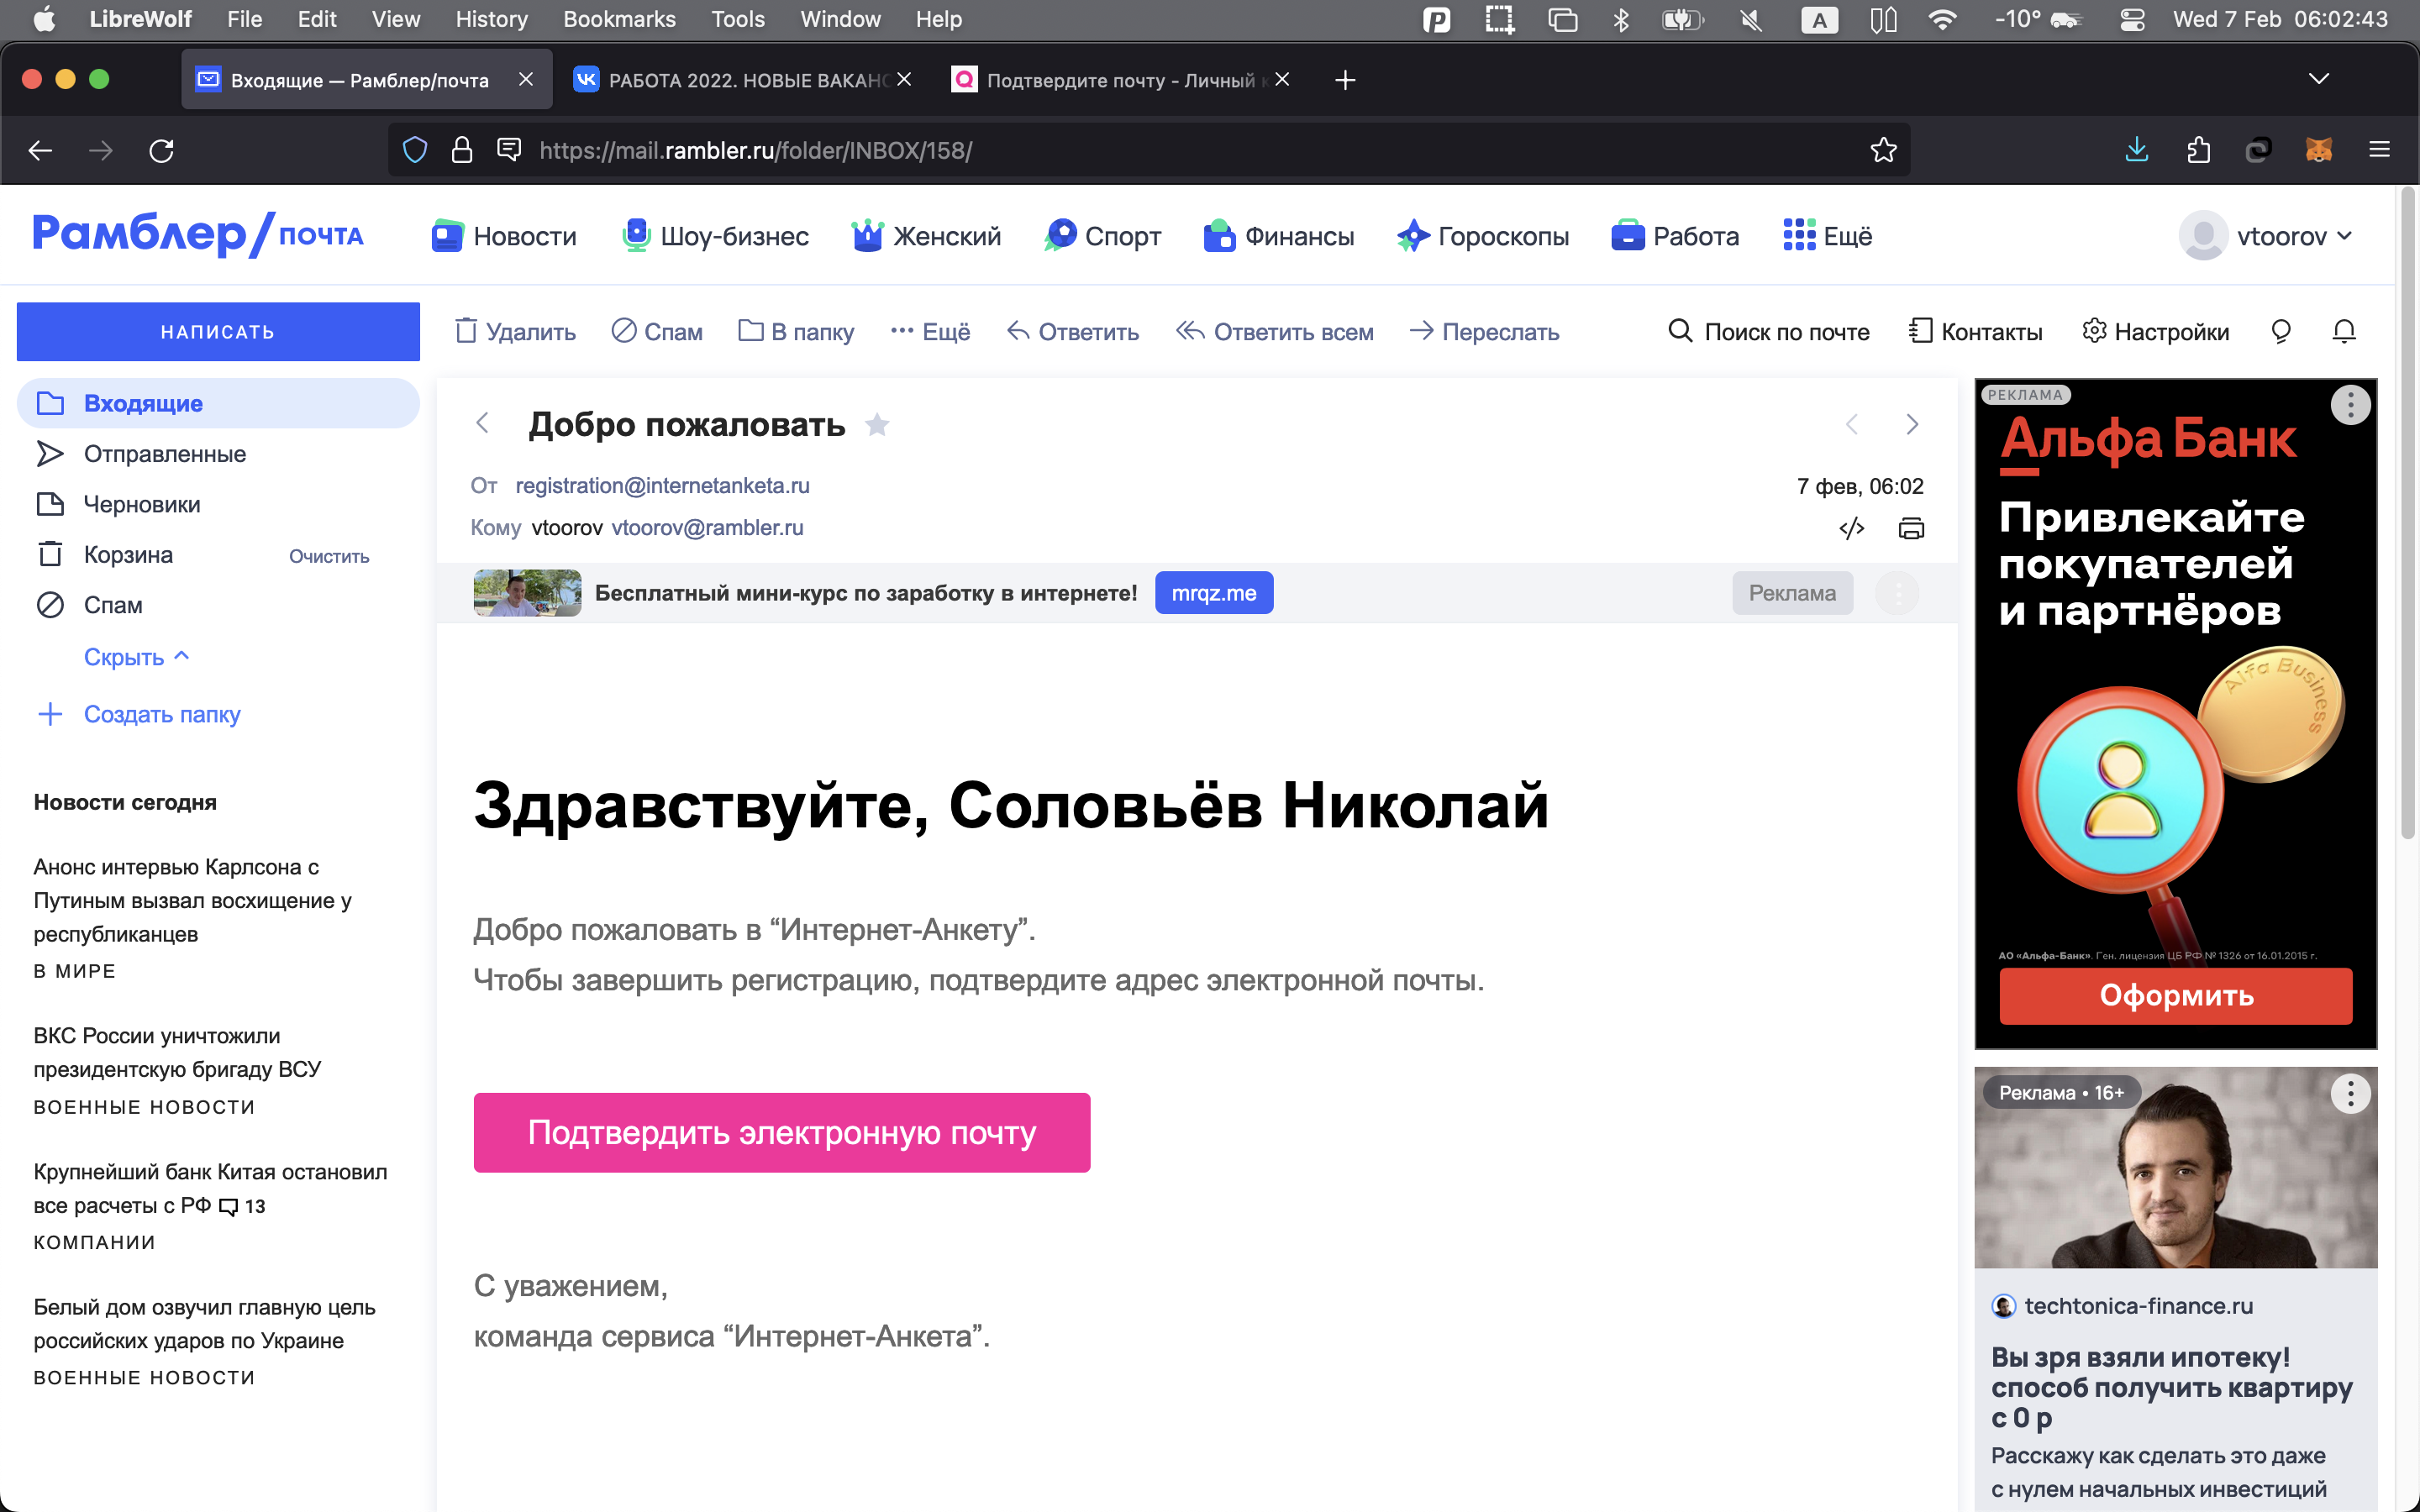Open the Отправленные folder
Screen dimensions: 2420x1512
click(x=218, y=454)
